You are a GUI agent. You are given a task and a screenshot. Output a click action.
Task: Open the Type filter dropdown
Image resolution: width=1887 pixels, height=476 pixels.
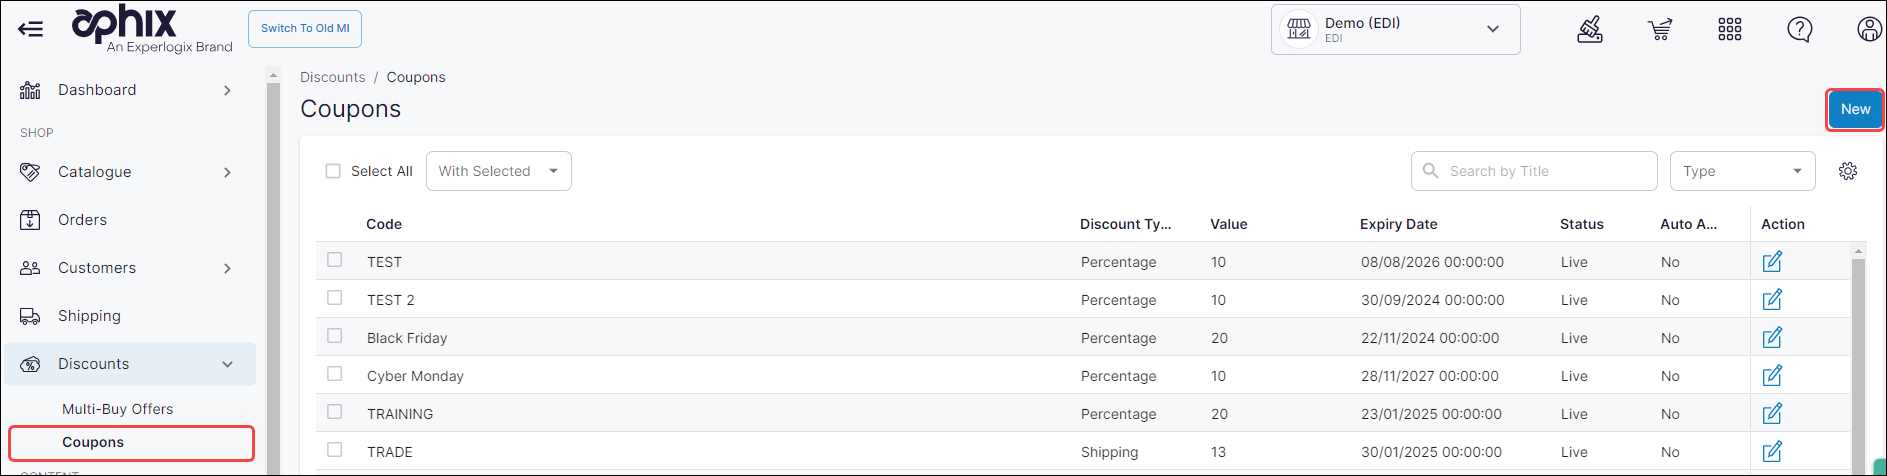coord(1742,171)
